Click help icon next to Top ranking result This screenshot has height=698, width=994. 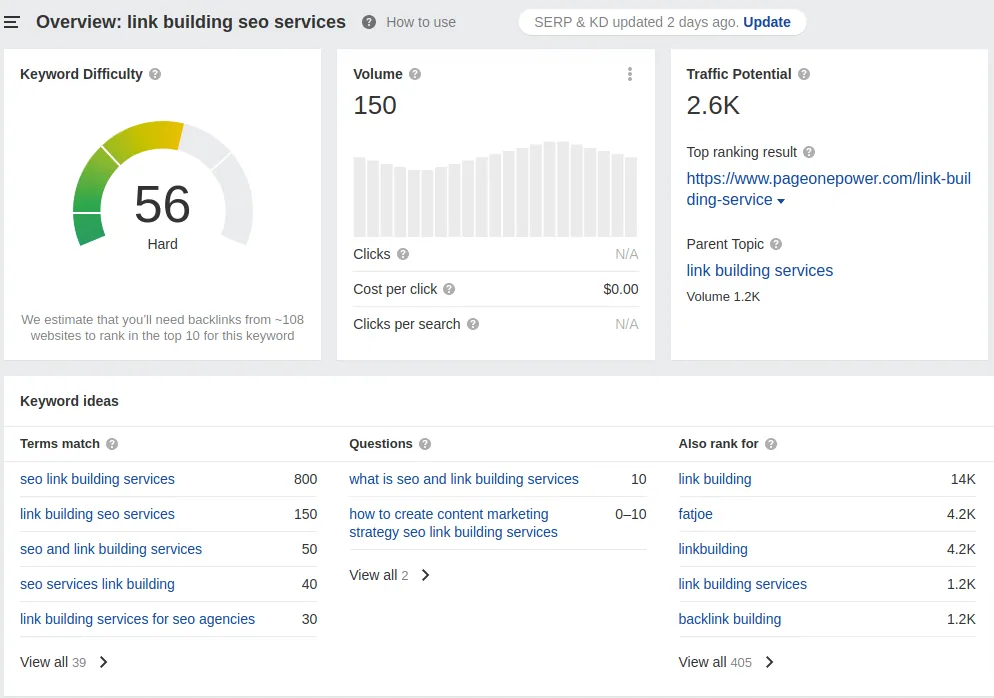pyautogui.click(x=809, y=152)
